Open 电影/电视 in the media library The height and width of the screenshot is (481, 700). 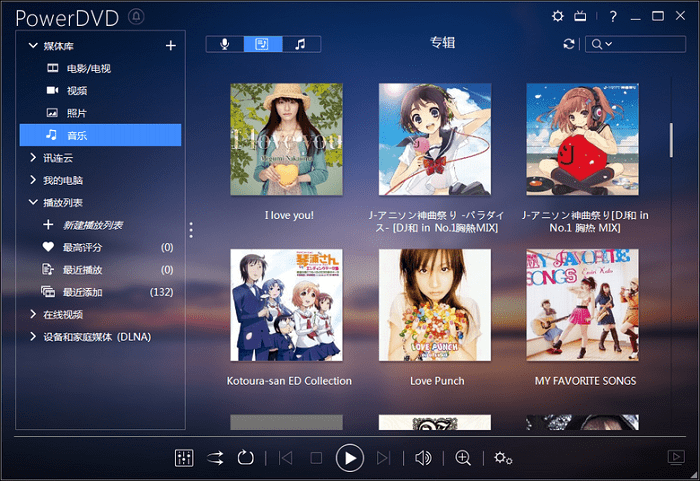point(100,68)
